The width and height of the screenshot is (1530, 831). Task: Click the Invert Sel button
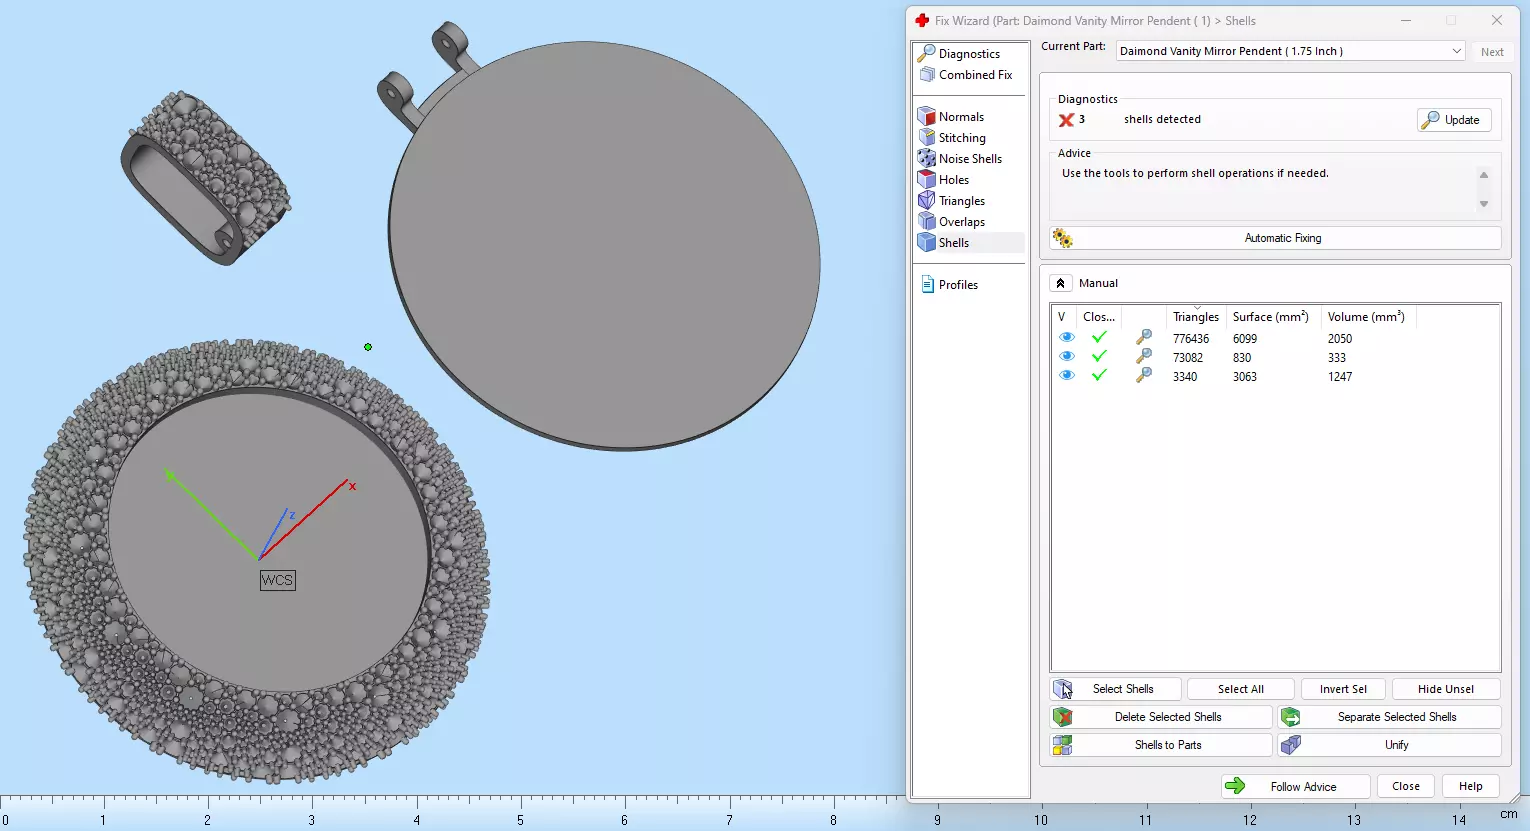point(1343,689)
